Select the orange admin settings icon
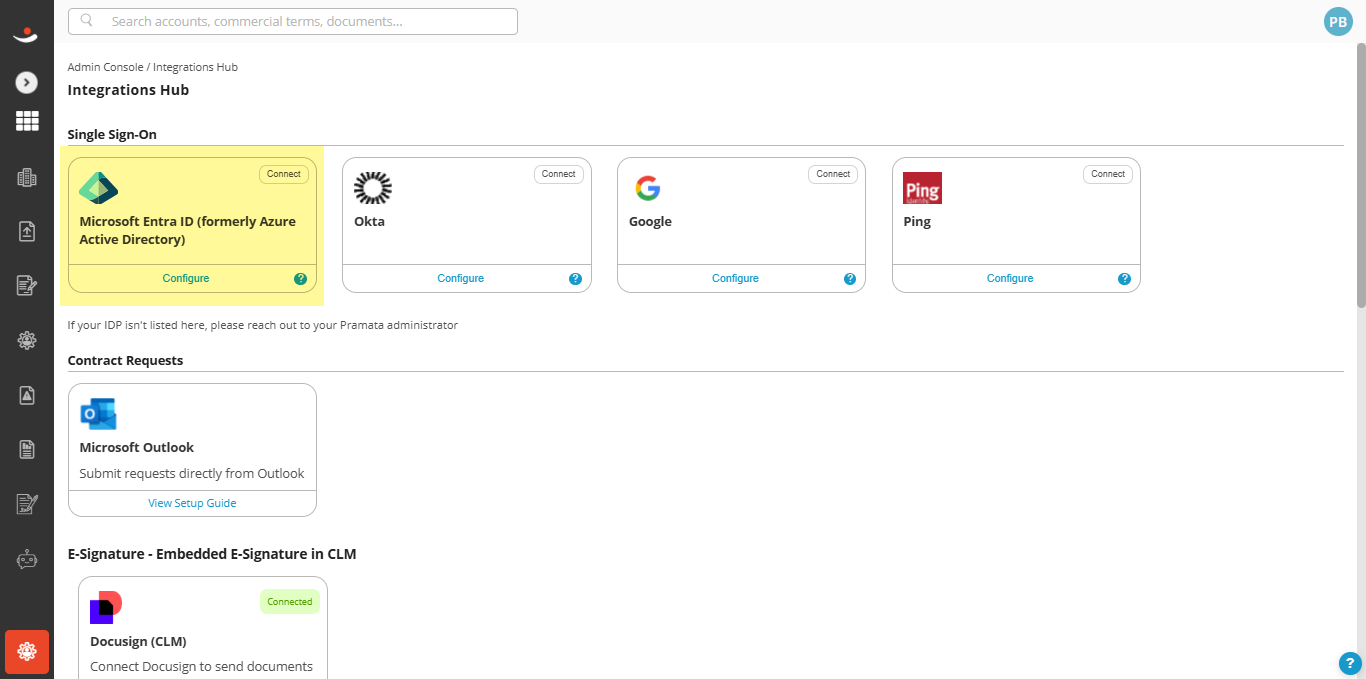 click(x=27, y=652)
